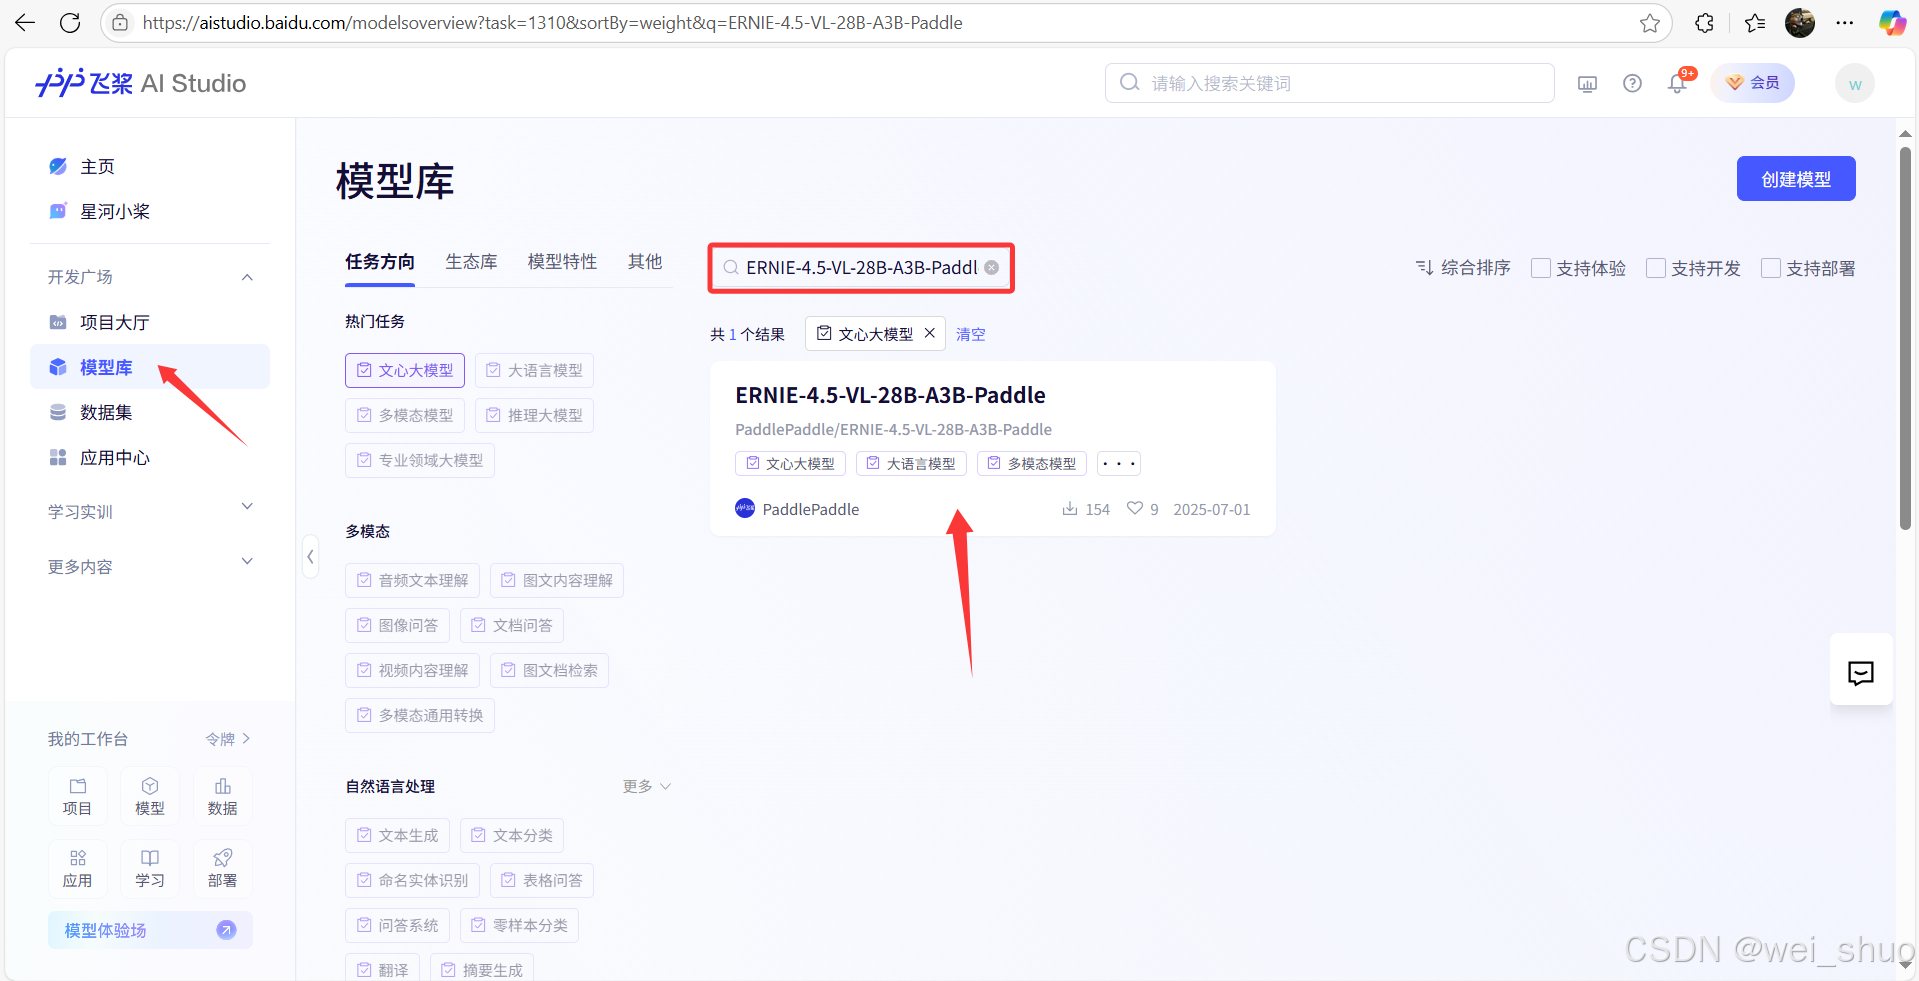Screen dimensions: 1919x981
Task: Switch to the 生态库 tab
Action: (471, 262)
